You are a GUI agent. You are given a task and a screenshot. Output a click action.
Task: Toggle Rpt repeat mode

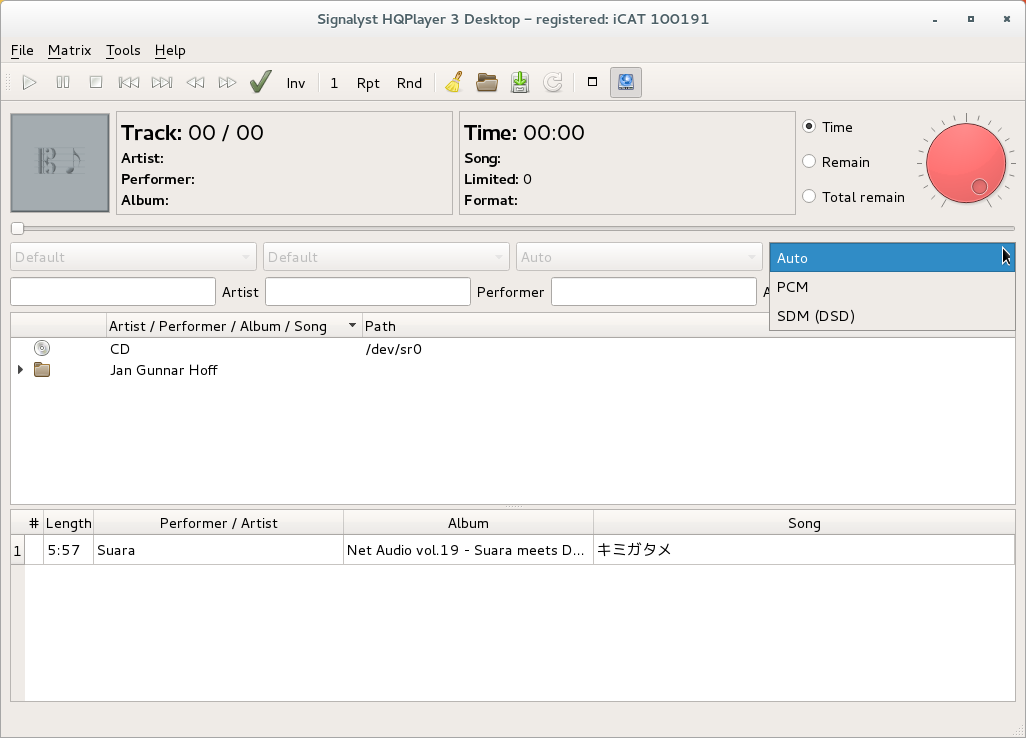coord(368,83)
